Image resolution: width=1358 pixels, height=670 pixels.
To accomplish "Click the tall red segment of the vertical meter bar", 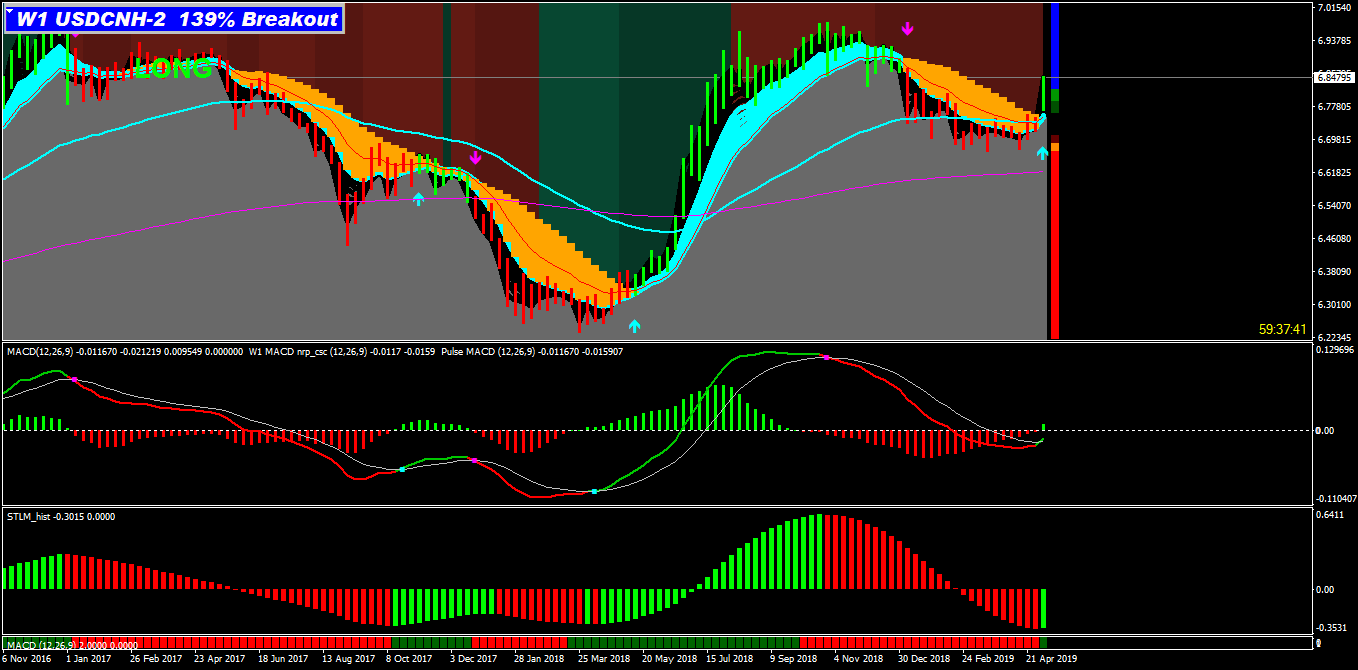I will [x=1055, y=245].
